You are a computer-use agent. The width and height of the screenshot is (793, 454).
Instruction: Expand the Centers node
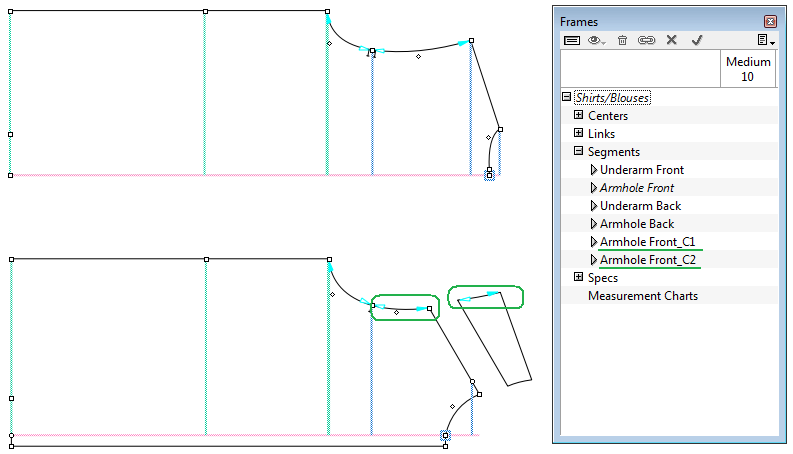click(x=578, y=116)
